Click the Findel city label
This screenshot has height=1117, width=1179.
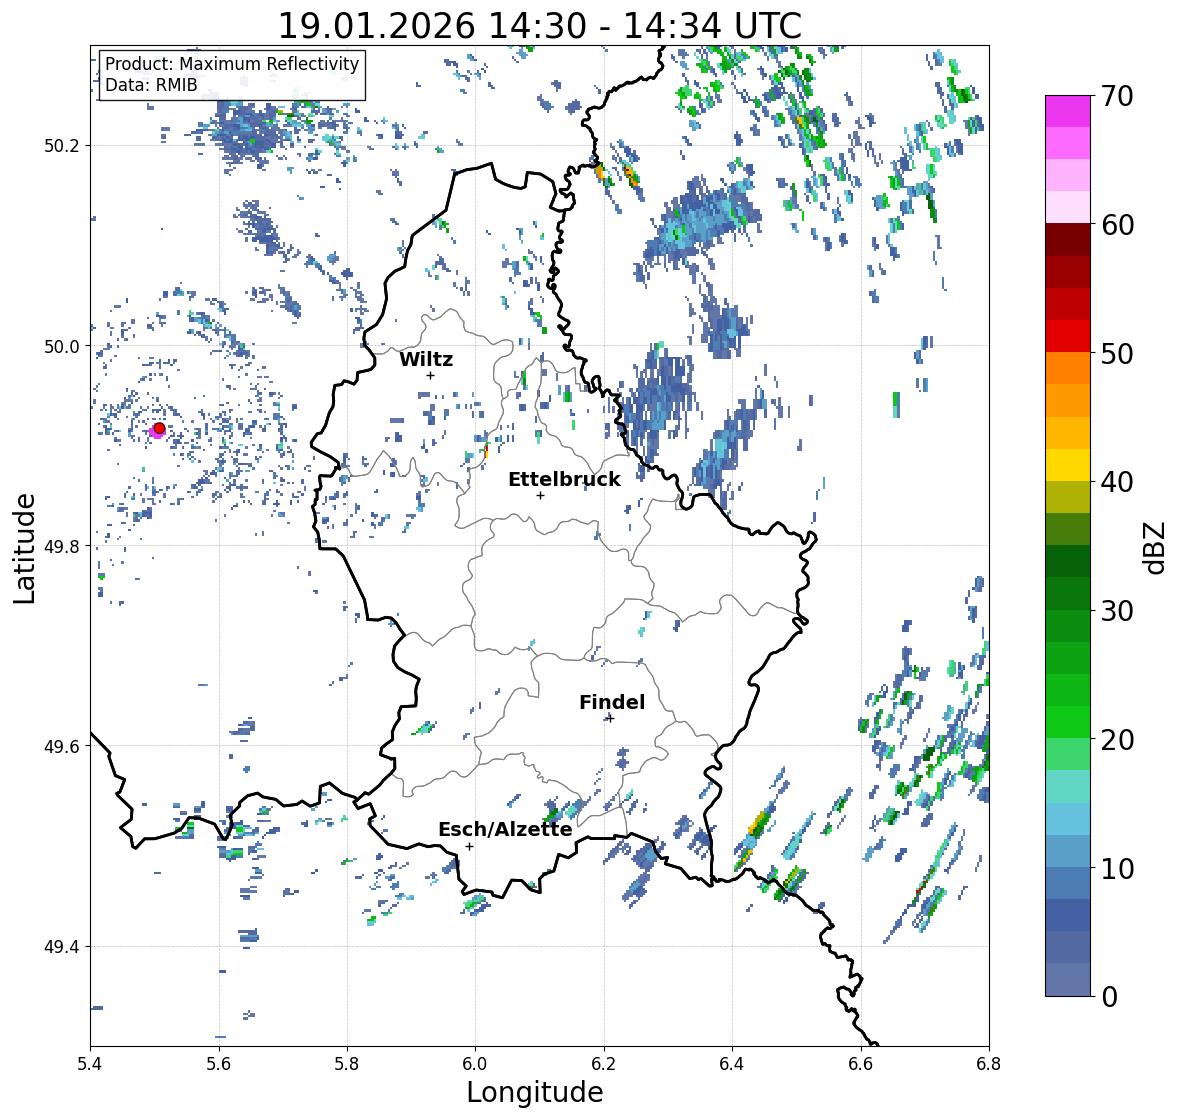coord(612,702)
